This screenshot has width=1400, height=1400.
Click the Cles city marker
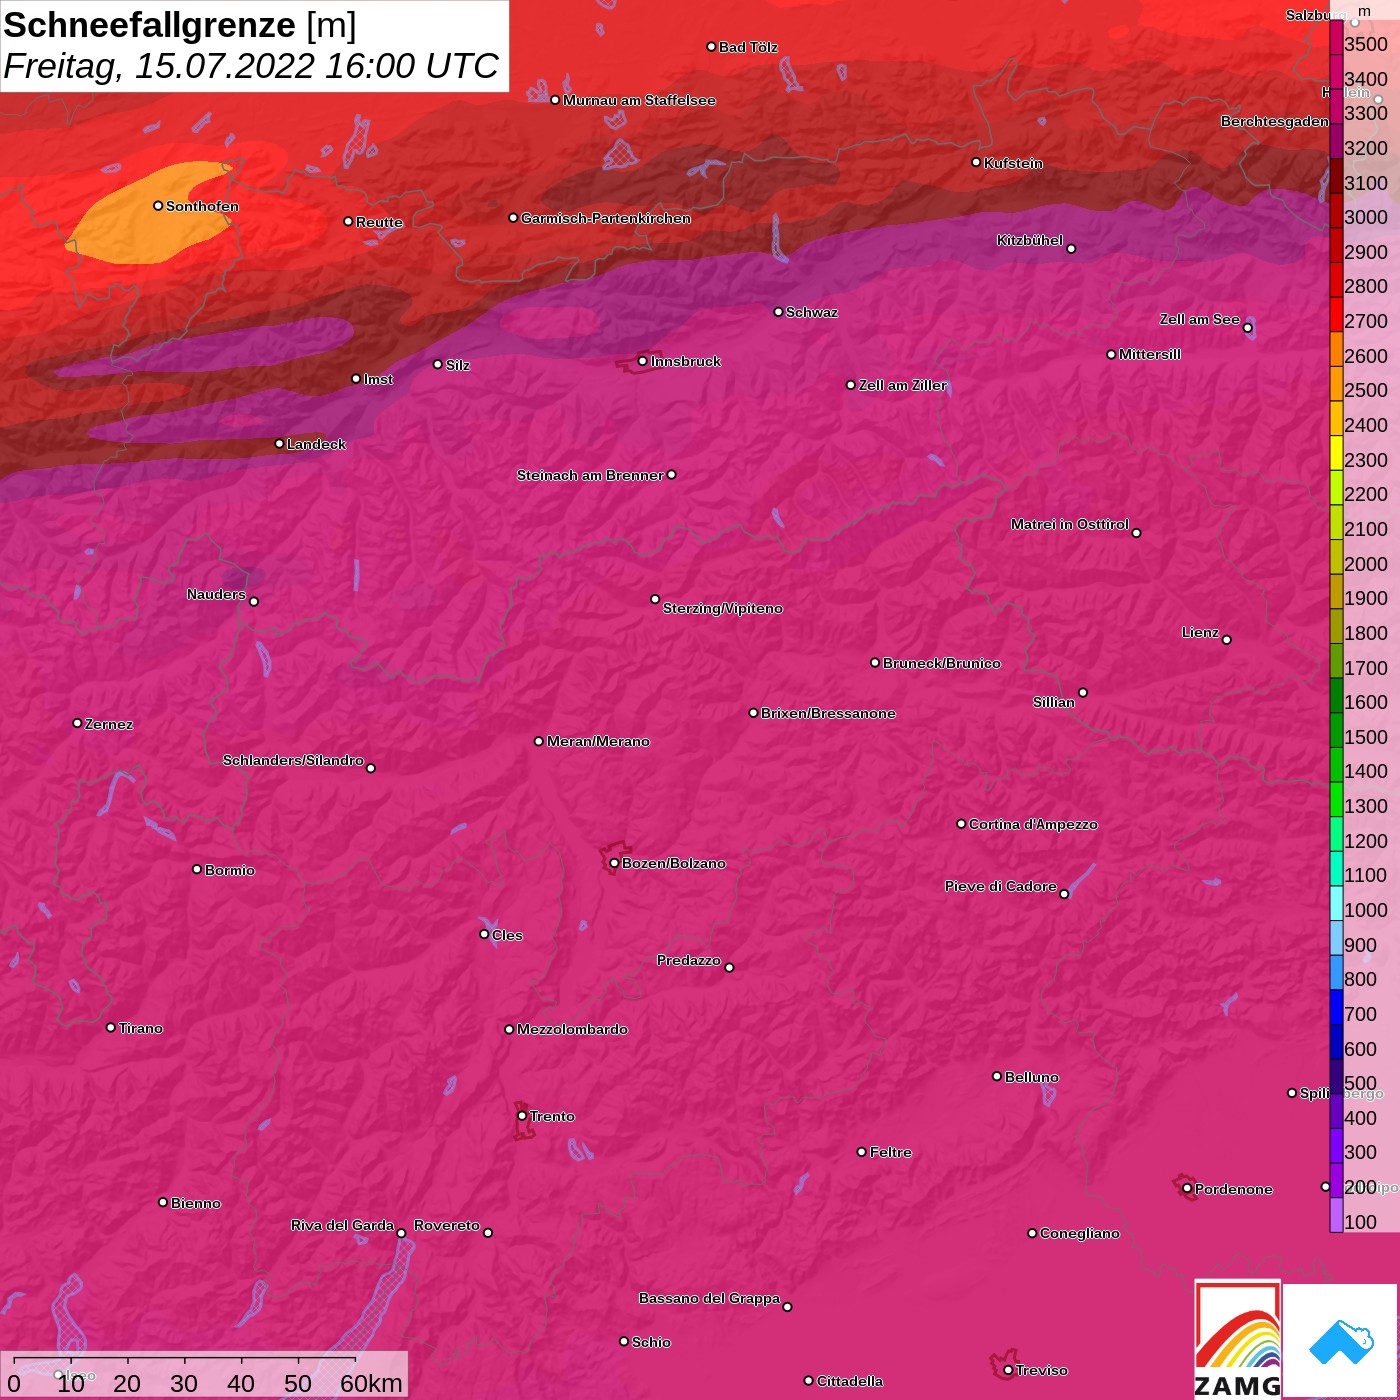484,934
